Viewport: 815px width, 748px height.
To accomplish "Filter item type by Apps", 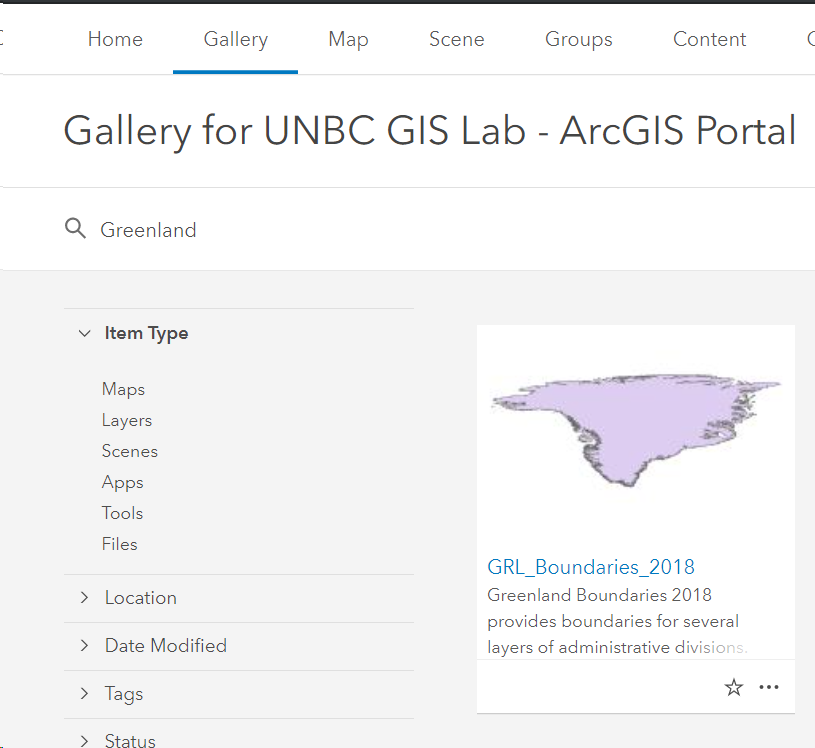I will click(x=122, y=482).
